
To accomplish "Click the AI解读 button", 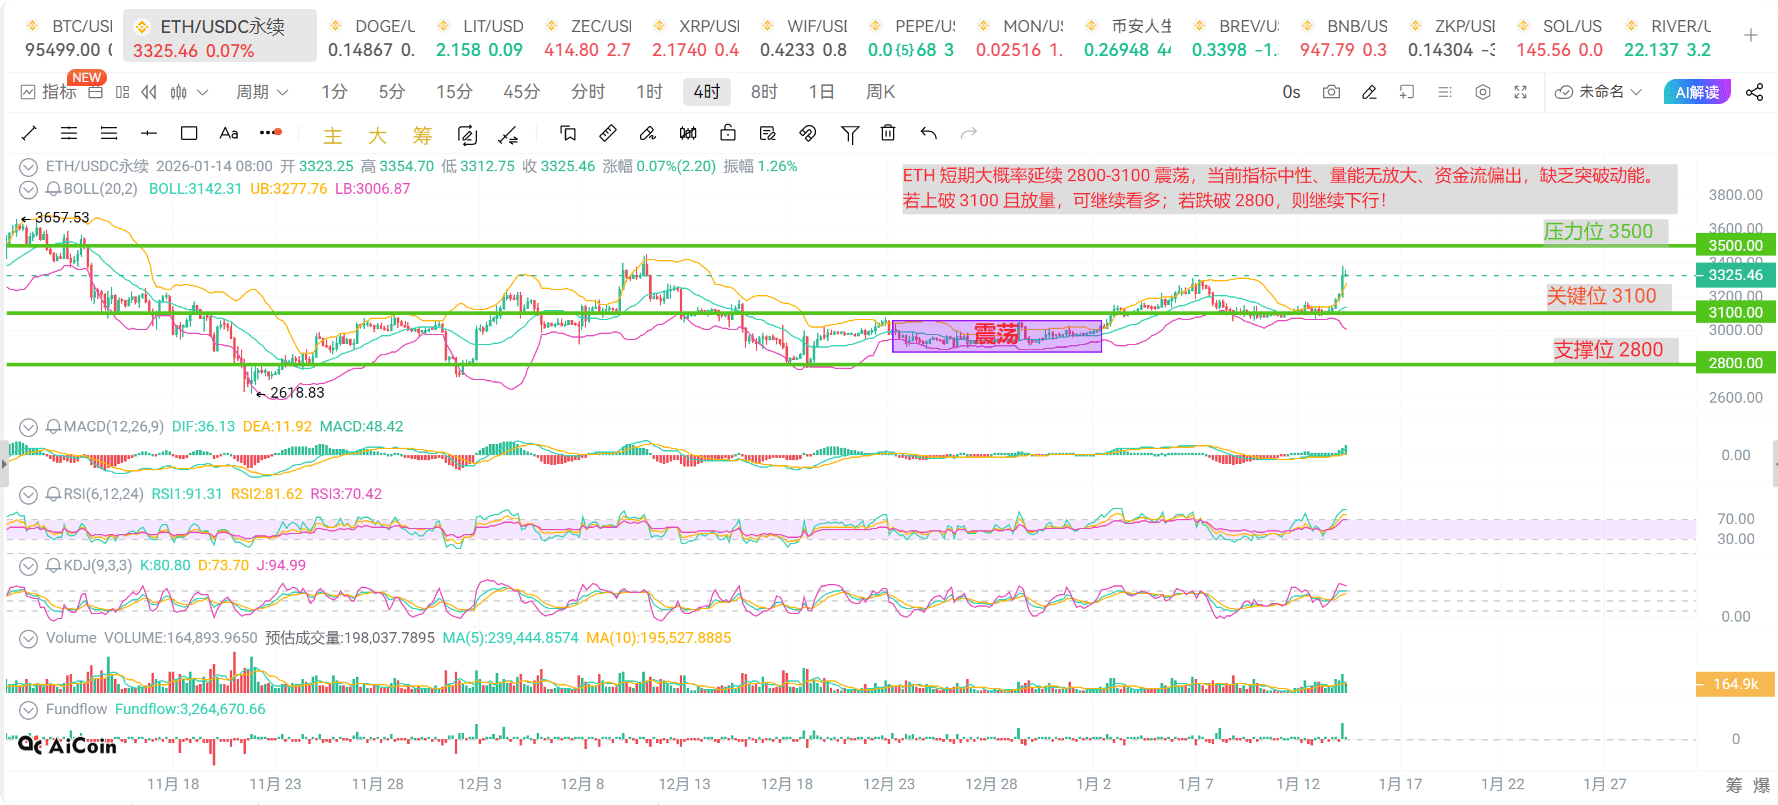I will 1697,92.
